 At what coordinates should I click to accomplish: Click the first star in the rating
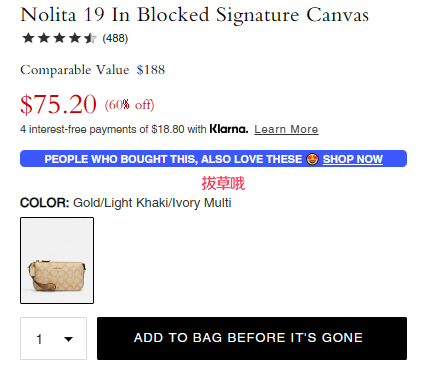coord(28,38)
